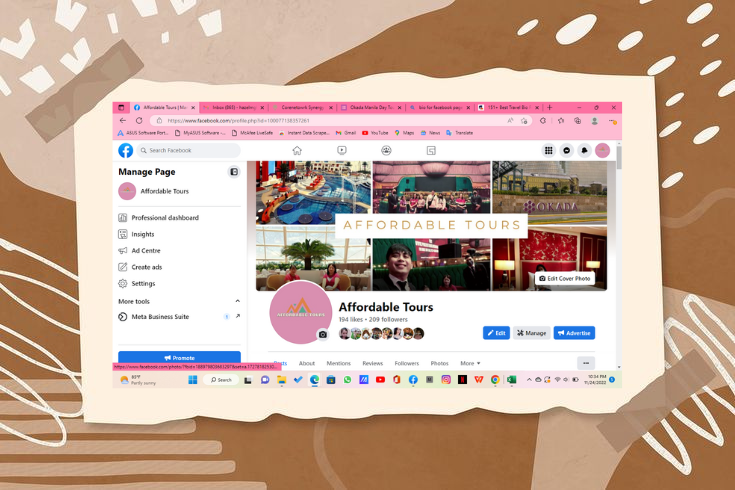Switch to bio for facebook page tab
Screen dimensions: 735x490
pyautogui.click(x=440, y=107)
